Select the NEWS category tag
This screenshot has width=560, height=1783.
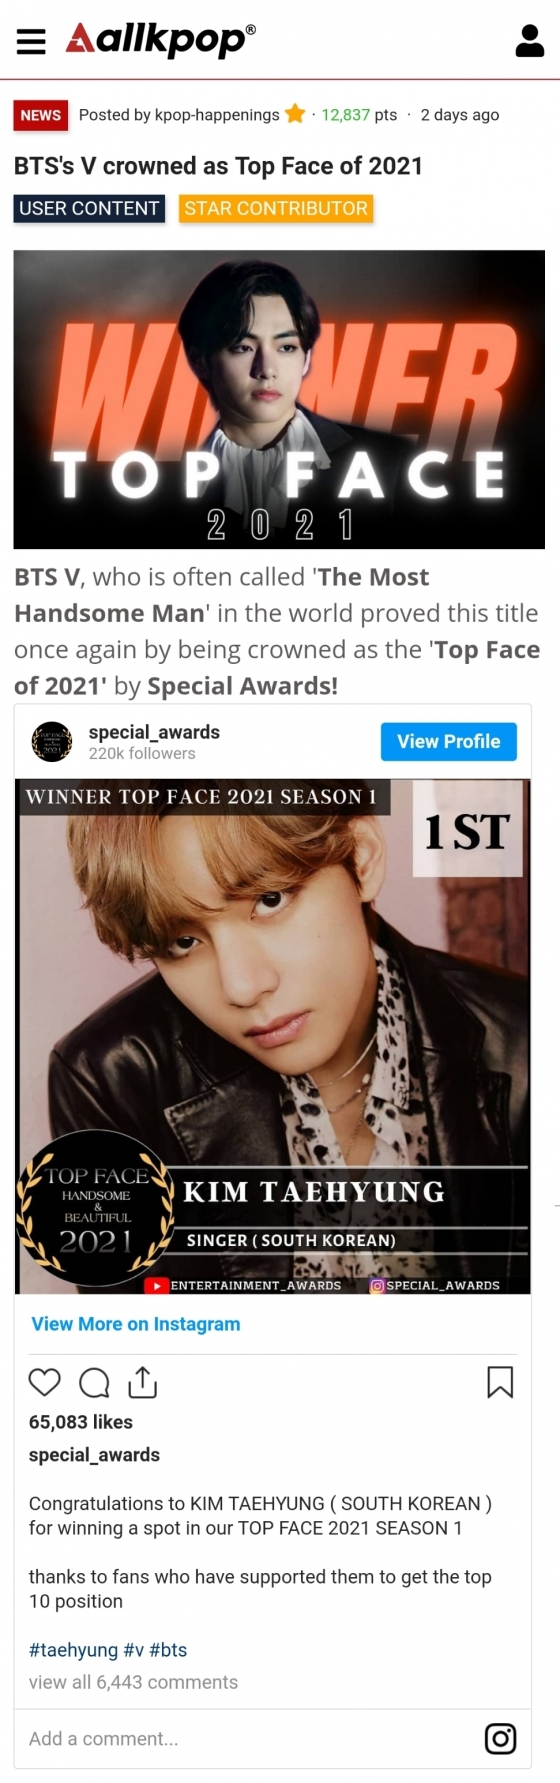pyautogui.click(x=41, y=115)
